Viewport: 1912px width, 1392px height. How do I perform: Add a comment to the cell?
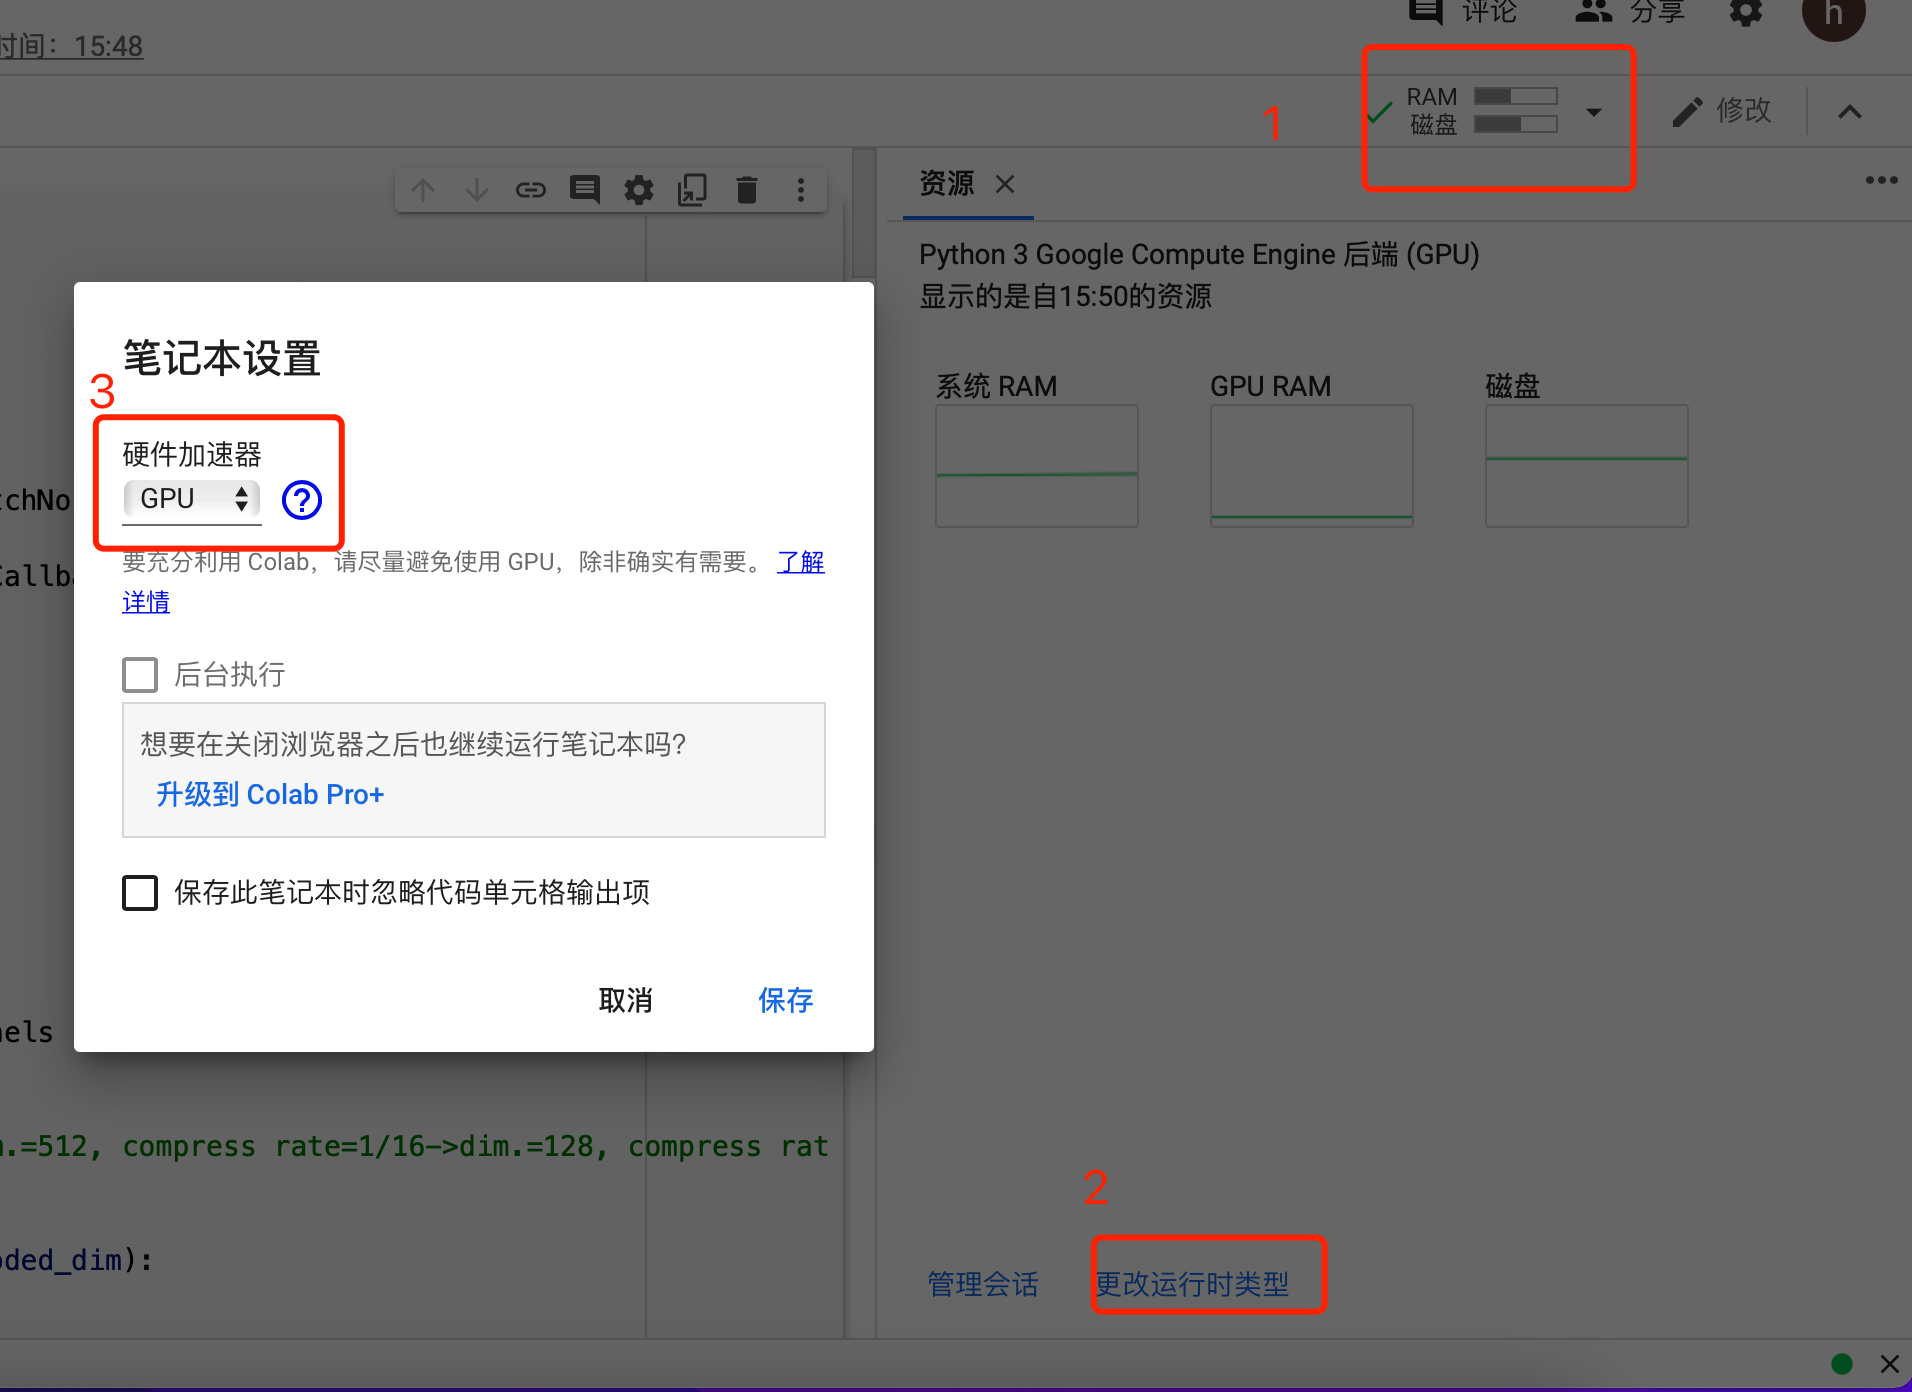tap(585, 189)
